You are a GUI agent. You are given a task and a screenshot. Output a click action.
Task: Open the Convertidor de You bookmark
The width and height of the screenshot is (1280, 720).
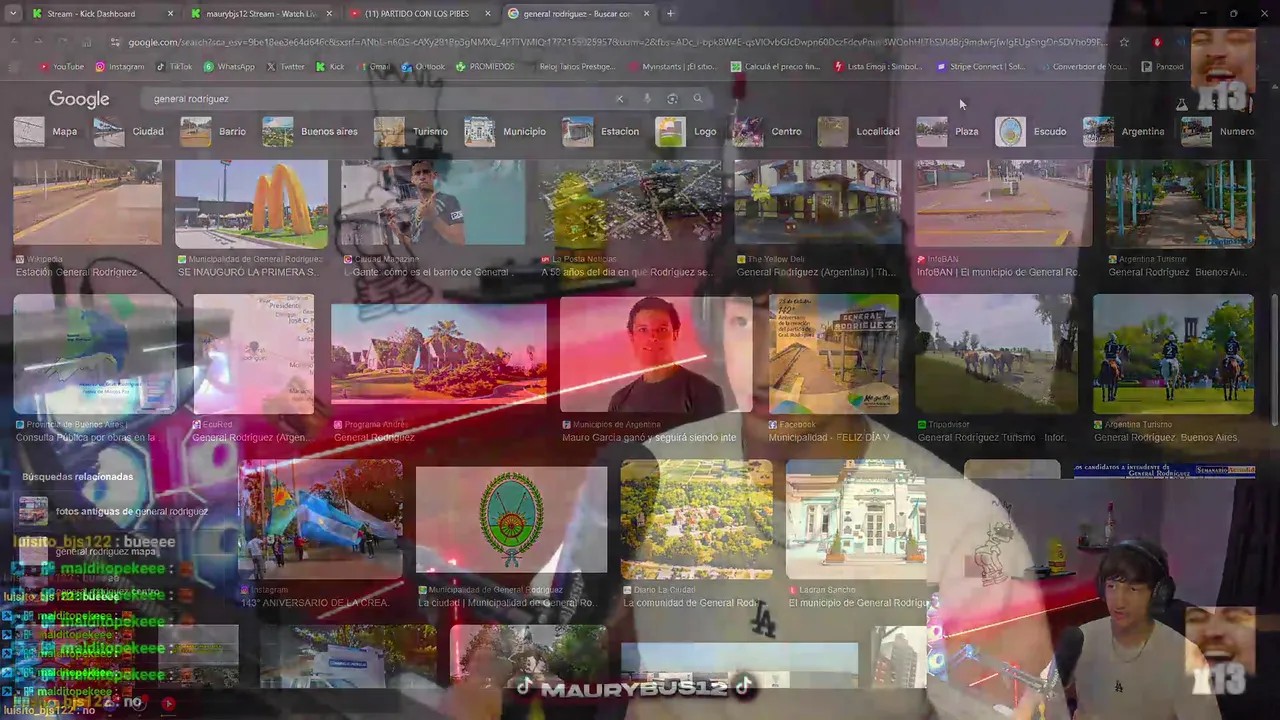click(x=1083, y=67)
